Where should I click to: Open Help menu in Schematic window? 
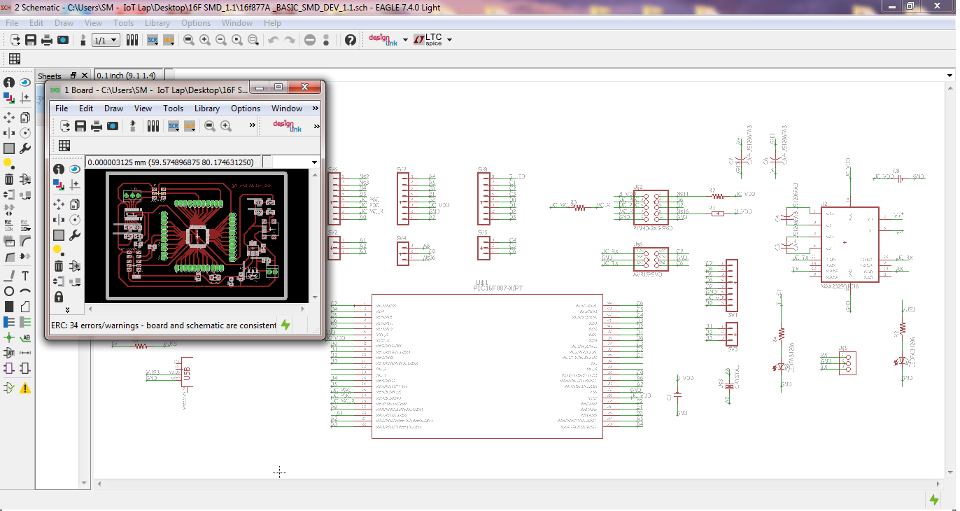[x=272, y=23]
